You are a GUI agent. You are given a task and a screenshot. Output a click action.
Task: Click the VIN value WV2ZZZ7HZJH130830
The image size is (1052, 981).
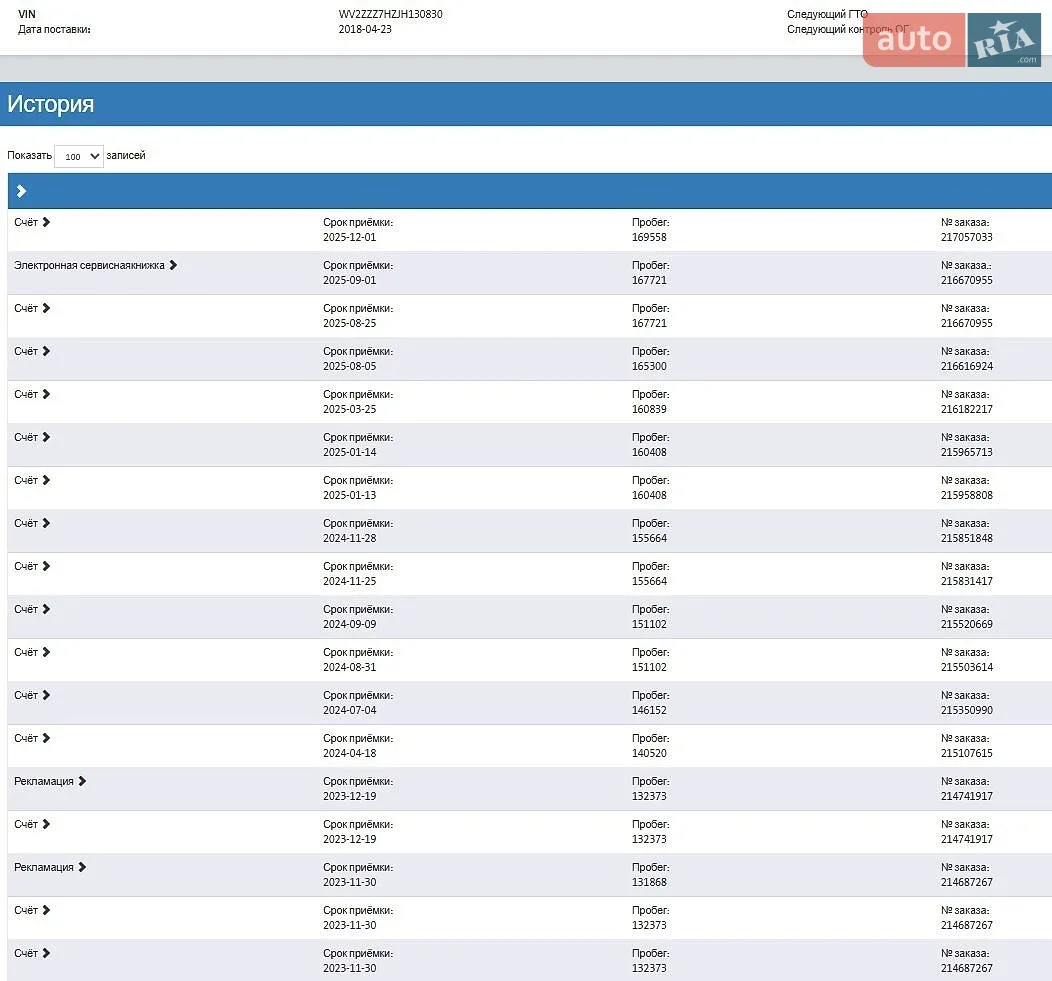(390, 14)
